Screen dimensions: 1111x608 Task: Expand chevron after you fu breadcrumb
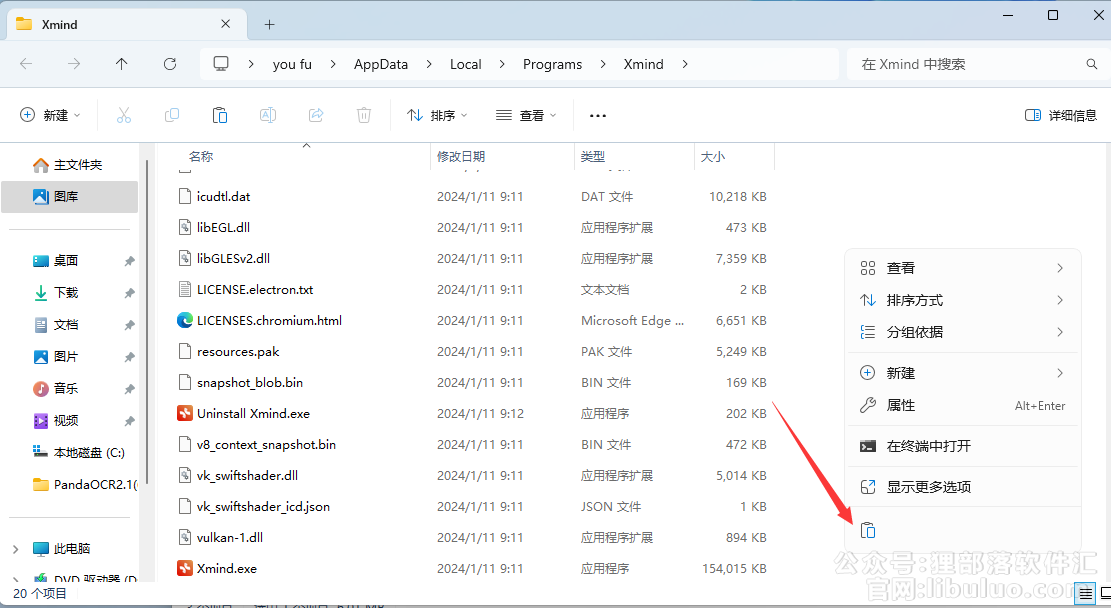pyautogui.click(x=332, y=64)
